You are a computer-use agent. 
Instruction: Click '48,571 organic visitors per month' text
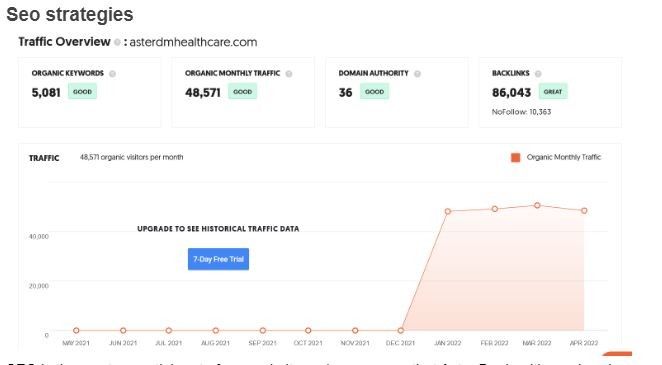click(131, 157)
